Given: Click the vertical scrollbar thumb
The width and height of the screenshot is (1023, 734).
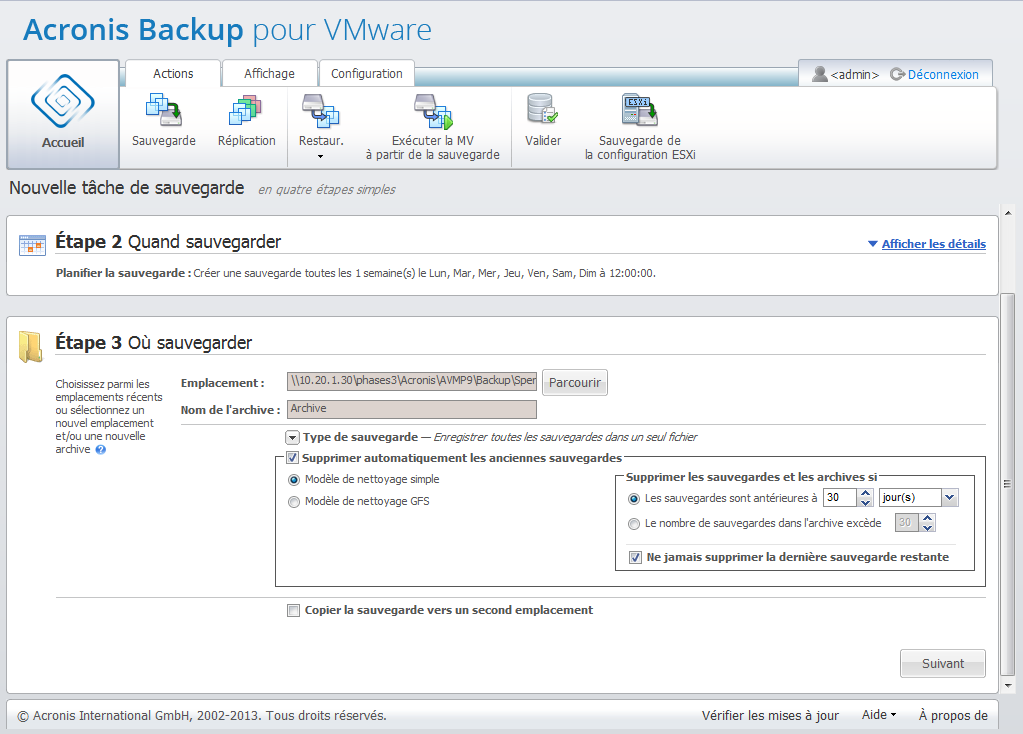Looking at the screenshot, I should point(1008,484).
